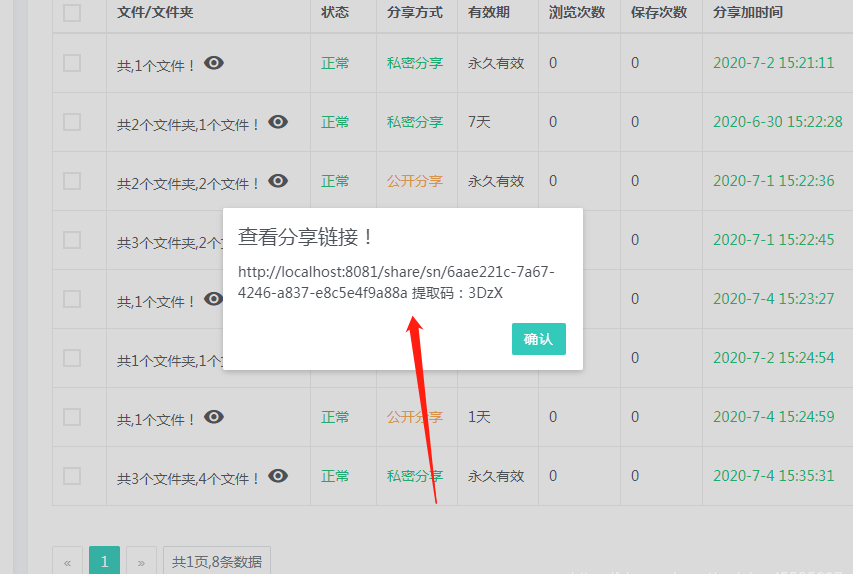Click the 分享加时间 column header
854x574 pixels.
pyautogui.click(x=748, y=13)
